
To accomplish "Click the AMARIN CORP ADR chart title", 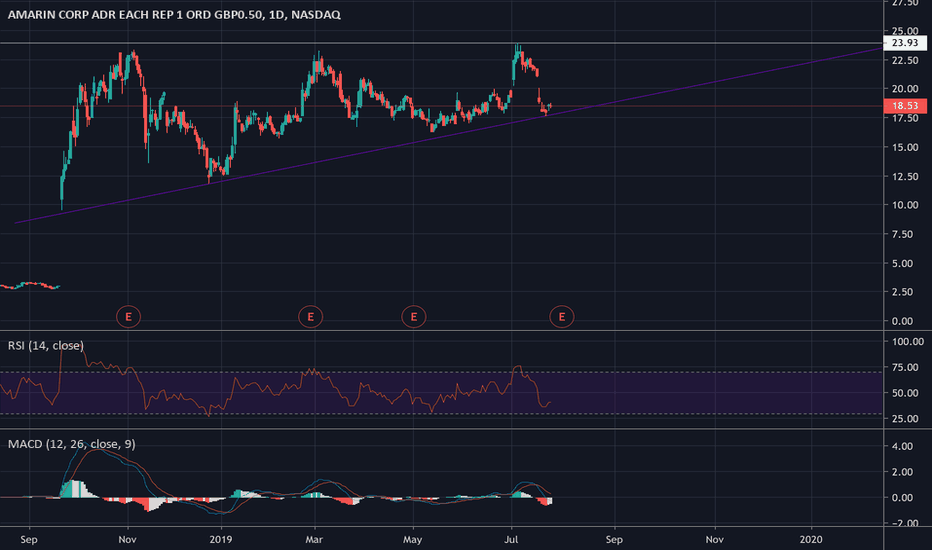I will click(x=174, y=15).
